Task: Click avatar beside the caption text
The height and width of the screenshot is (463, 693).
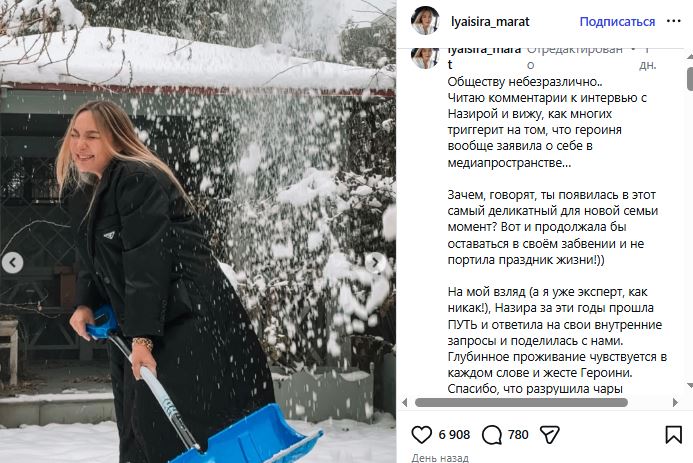Action: (425, 58)
